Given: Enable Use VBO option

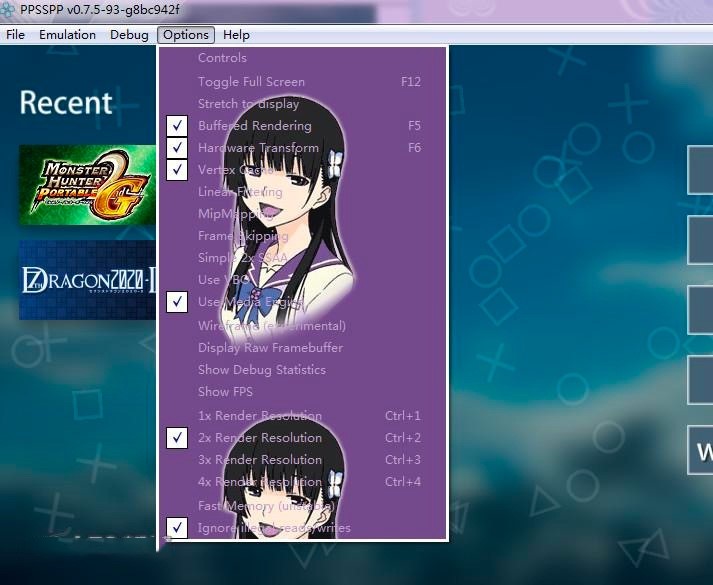Looking at the screenshot, I should tap(302, 280).
